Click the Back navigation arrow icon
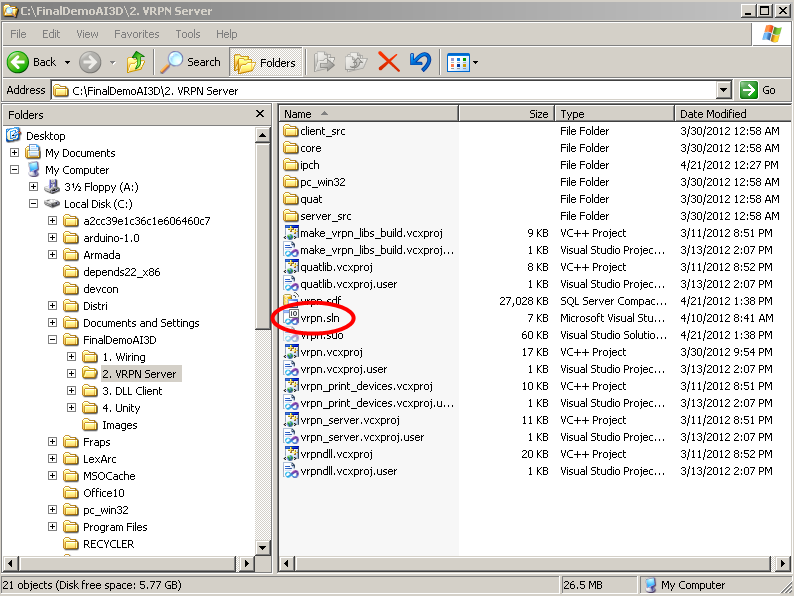Screen dimensions: 794x596 tap(18, 62)
